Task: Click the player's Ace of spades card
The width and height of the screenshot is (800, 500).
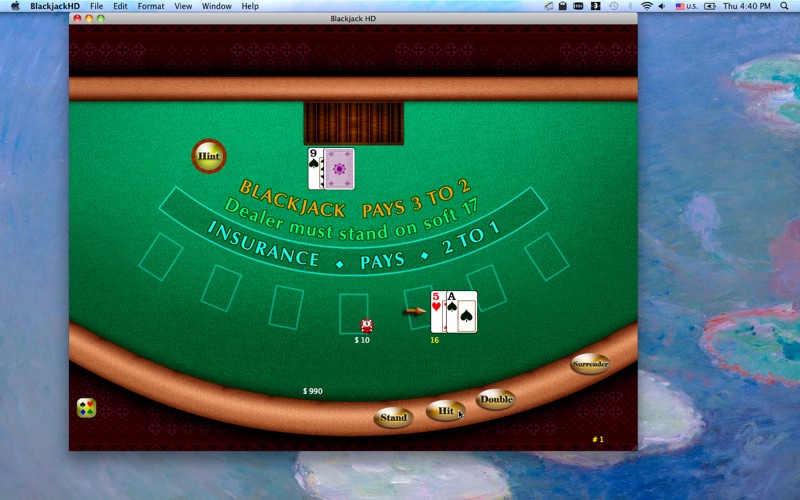Action: point(462,312)
